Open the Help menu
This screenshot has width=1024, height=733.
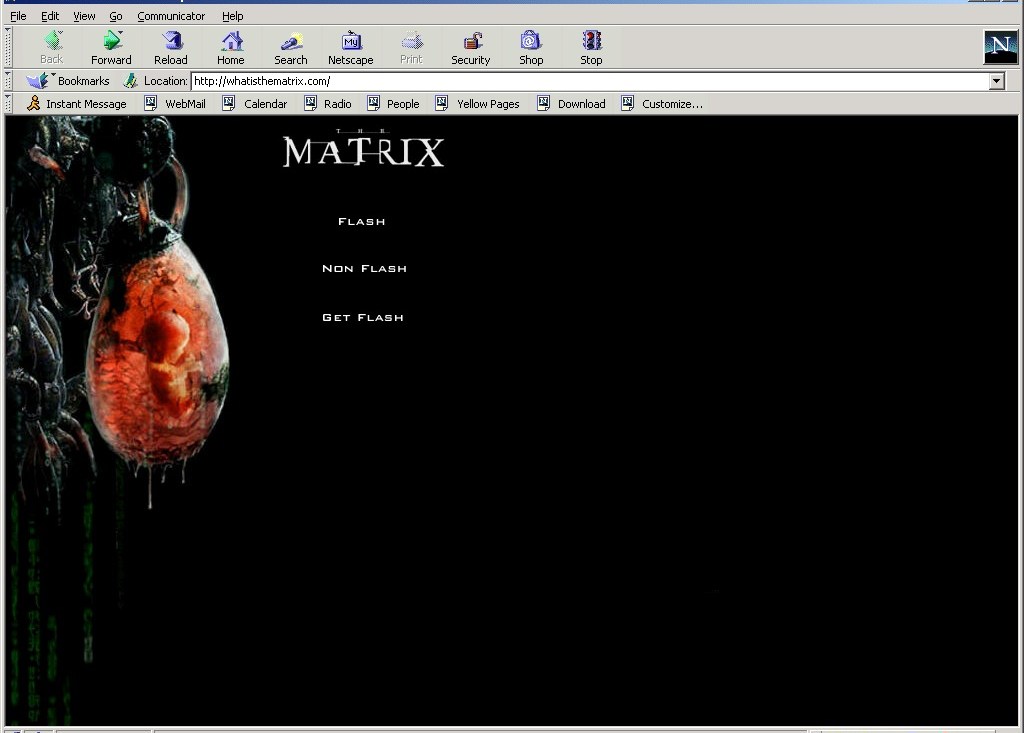(232, 16)
